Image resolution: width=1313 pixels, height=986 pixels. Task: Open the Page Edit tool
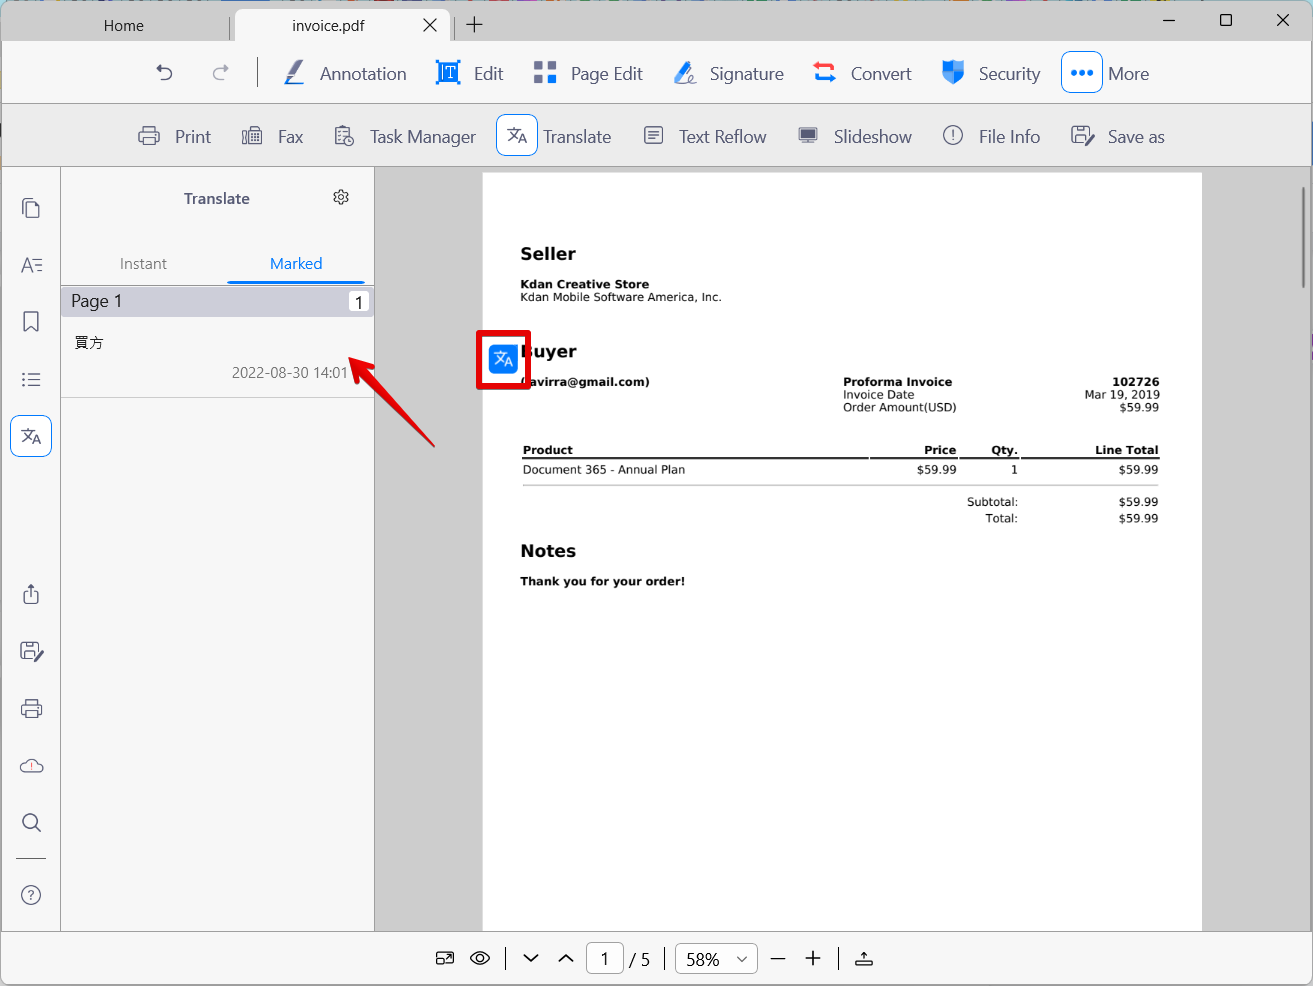[x=588, y=73]
